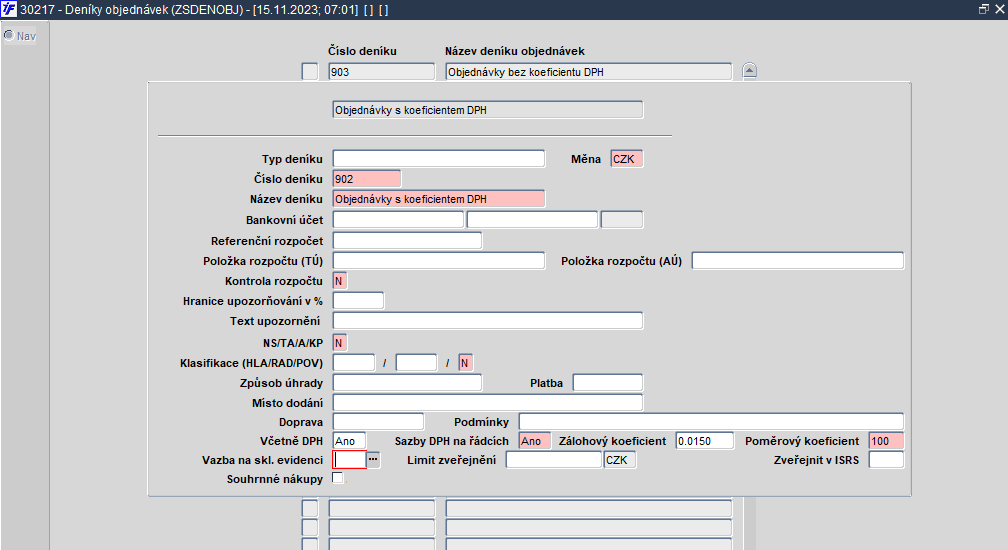Click the scroll-up arrow button beside the journal list

[749, 71]
